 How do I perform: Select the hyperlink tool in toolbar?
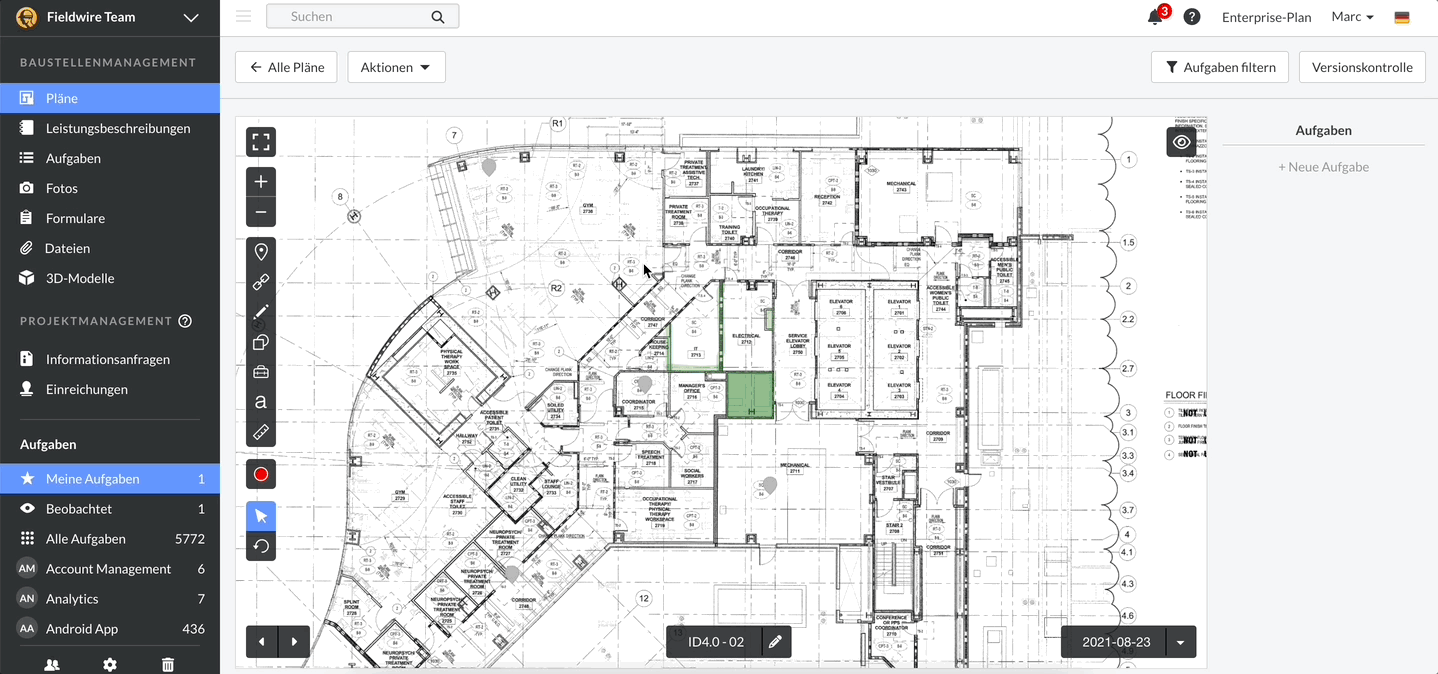click(261, 282)
